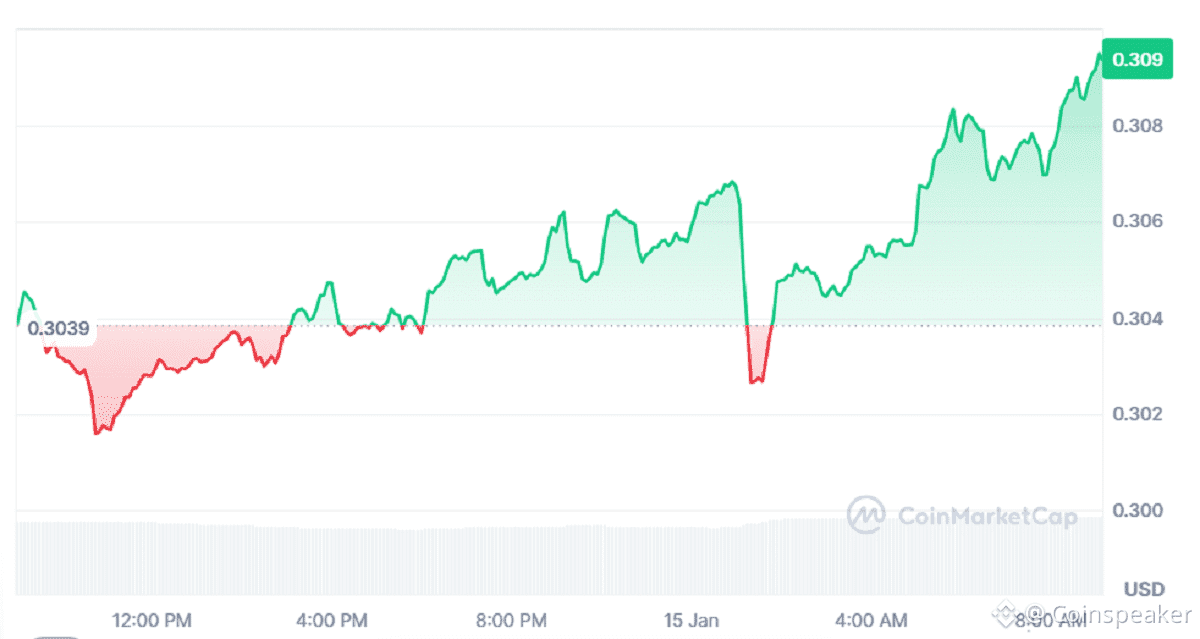
Task: Click the CoinMarketCap watermark text
Action: click(988, 516)
